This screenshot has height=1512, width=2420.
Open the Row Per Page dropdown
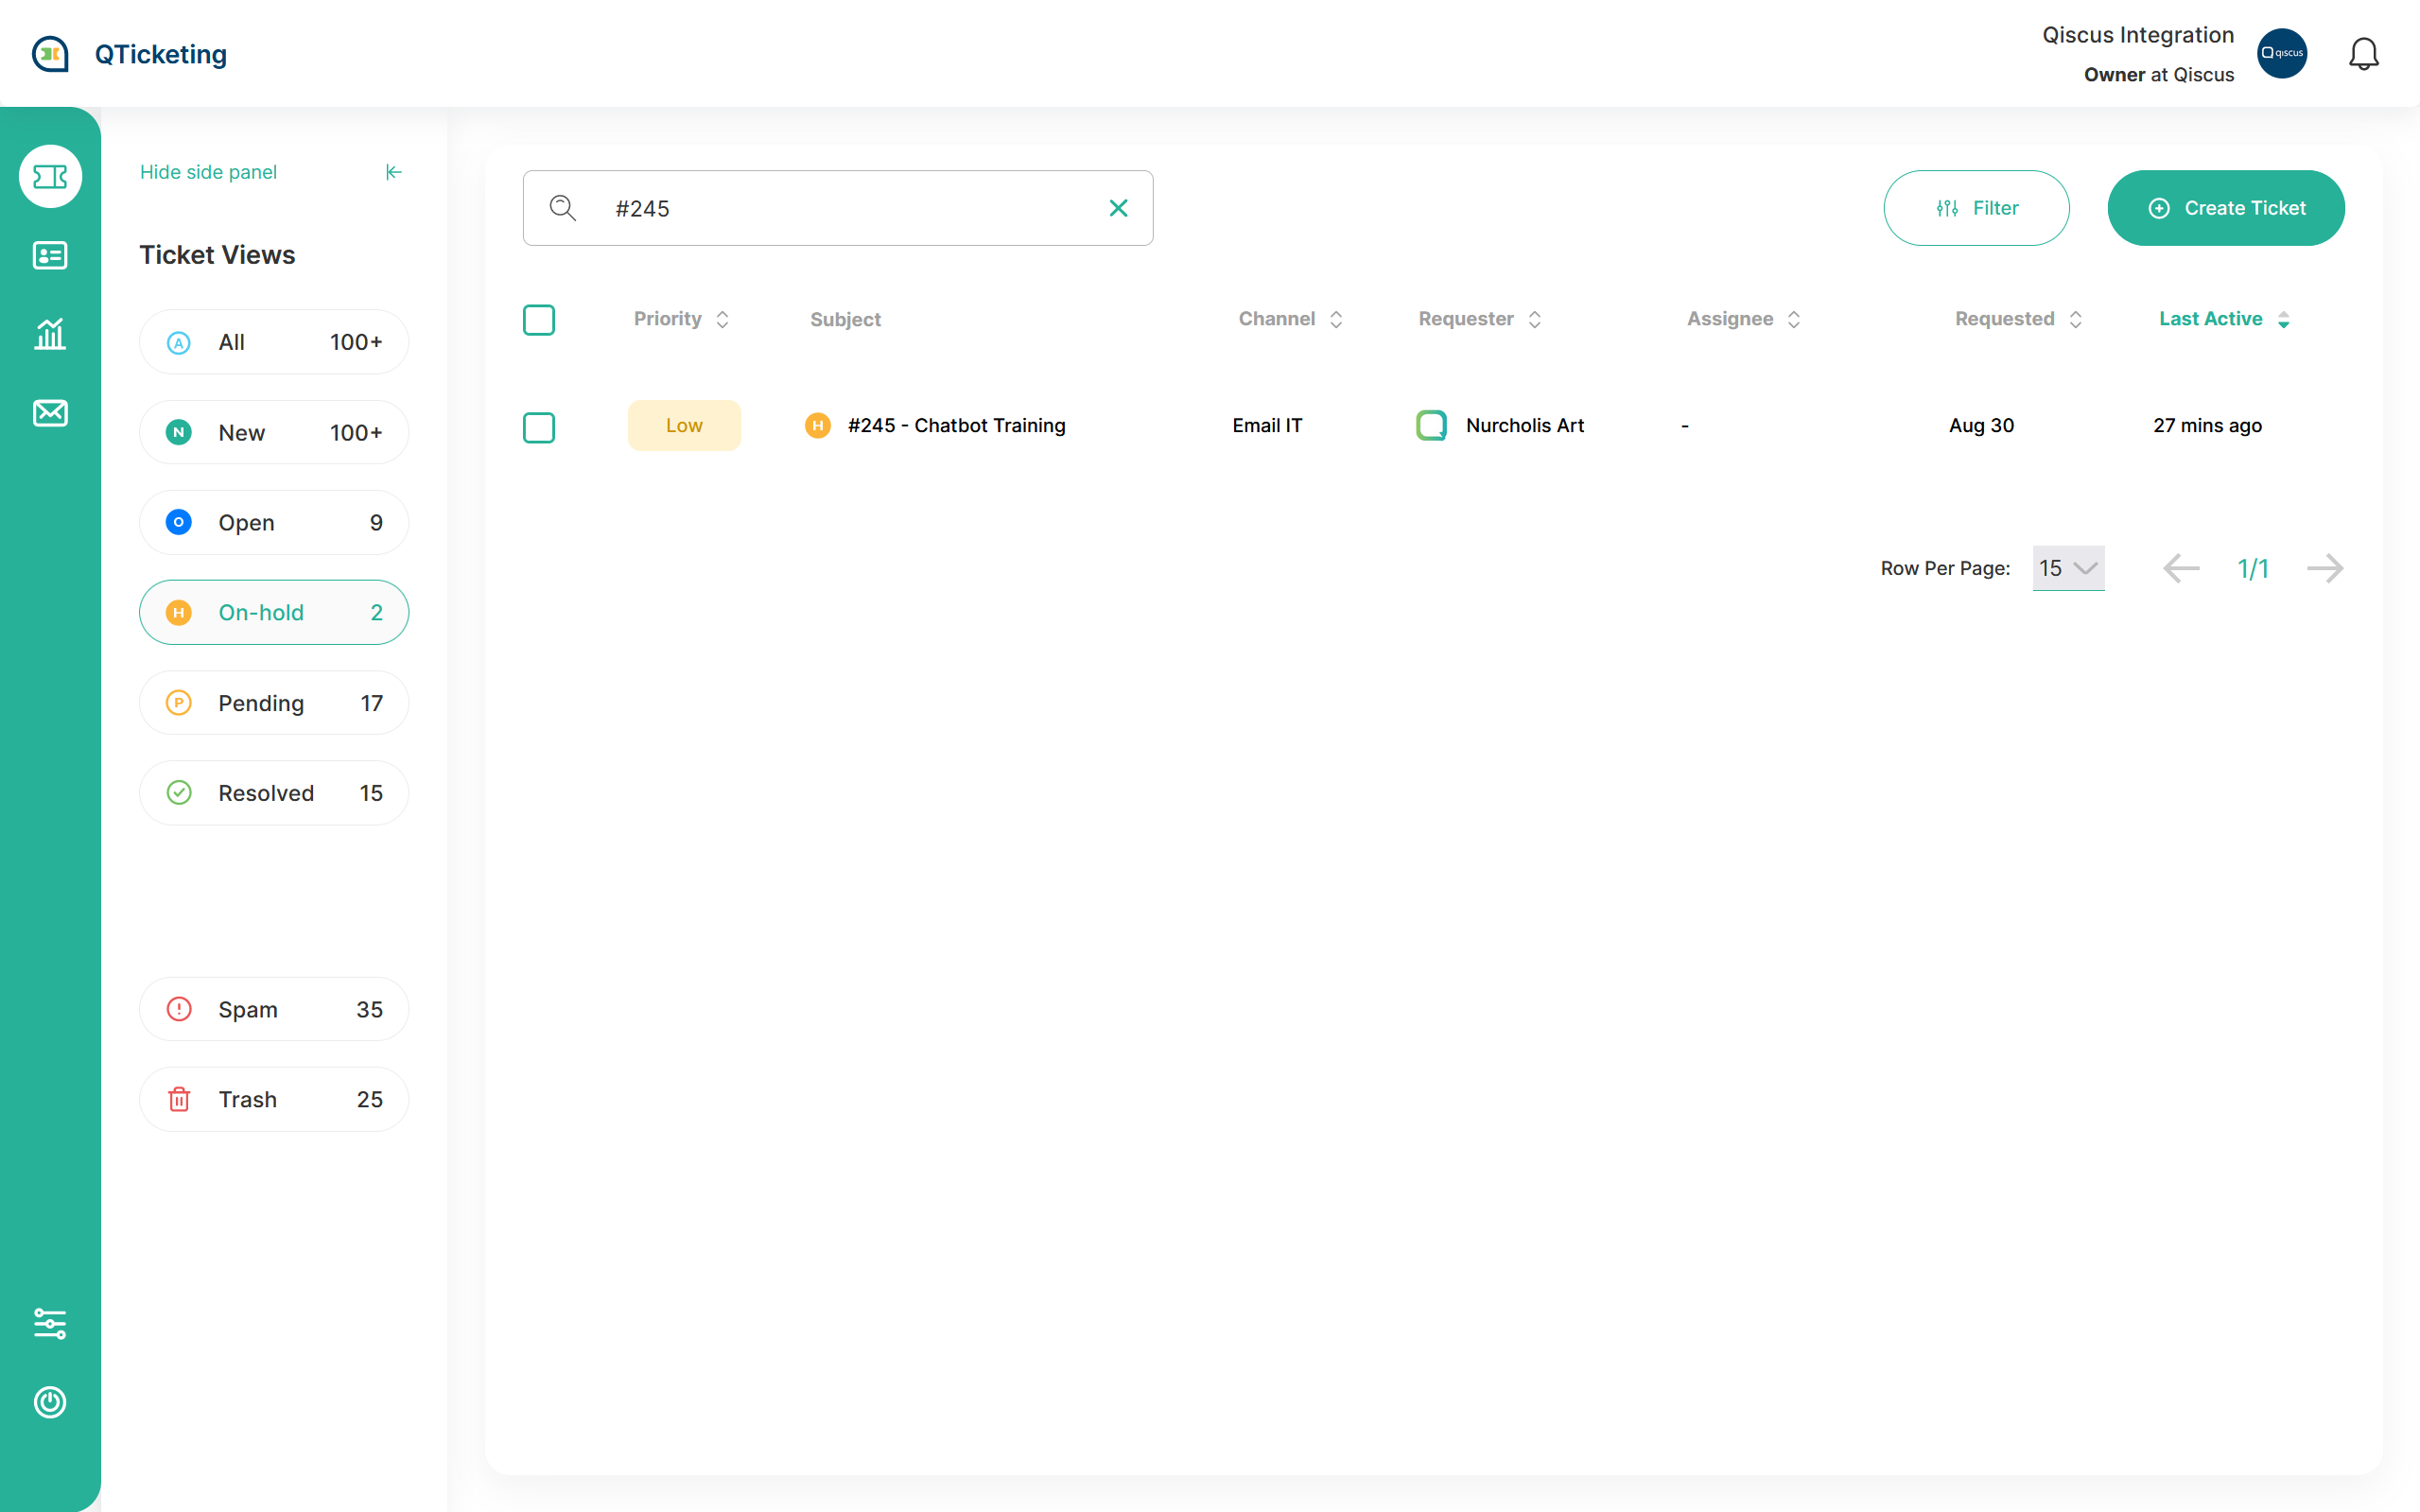pyautogui.click(x=2068, y=568)
